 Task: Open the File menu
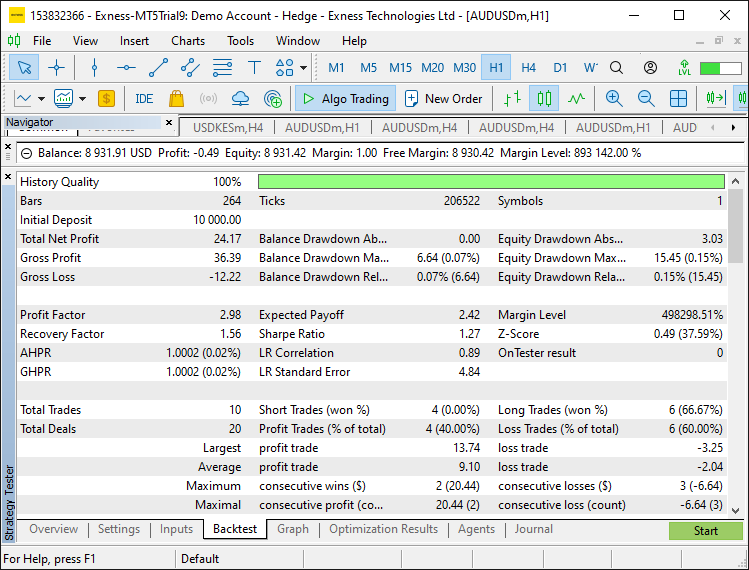tap(42, 41)
